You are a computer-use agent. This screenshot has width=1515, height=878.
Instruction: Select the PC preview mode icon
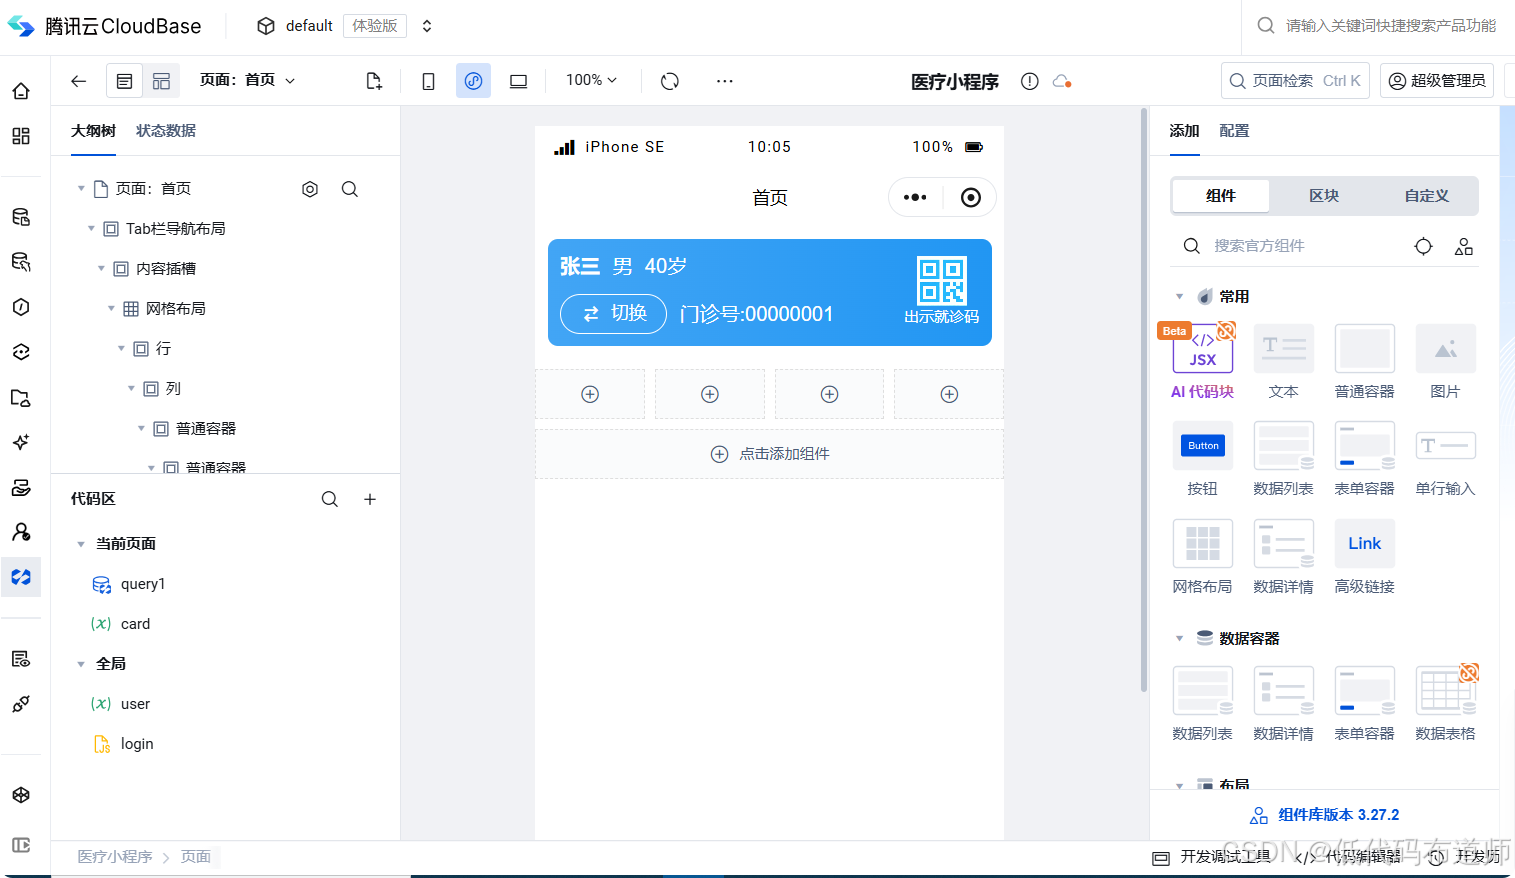[x=518, y=81]
